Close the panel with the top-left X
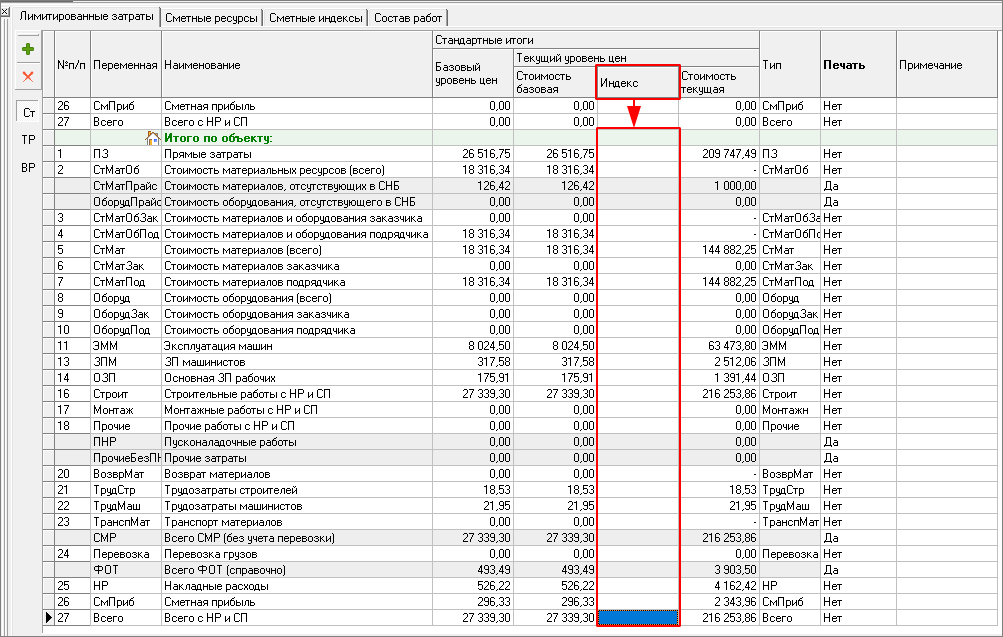The image size is (1003, 637). pyautogui.click(x=5, y=8)
